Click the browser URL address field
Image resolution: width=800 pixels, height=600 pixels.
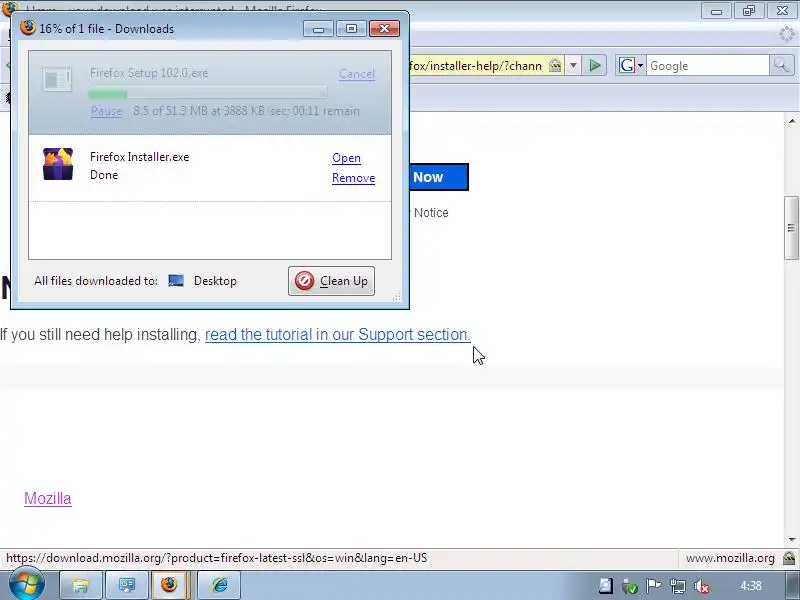click(x=477, y=66)
